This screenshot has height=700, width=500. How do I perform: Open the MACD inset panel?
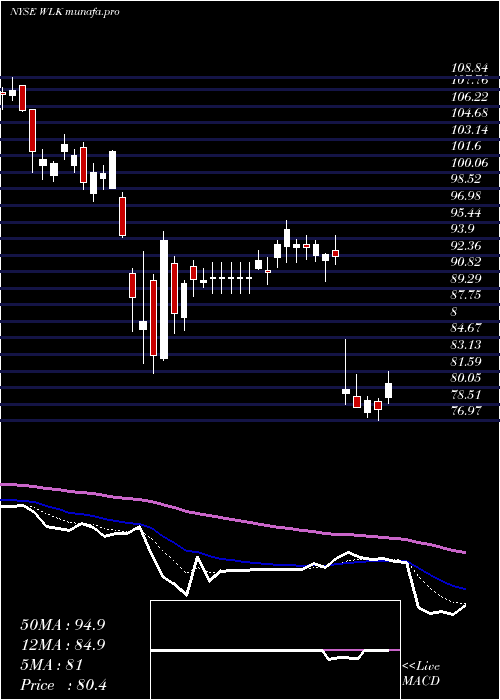click(275, 650)
